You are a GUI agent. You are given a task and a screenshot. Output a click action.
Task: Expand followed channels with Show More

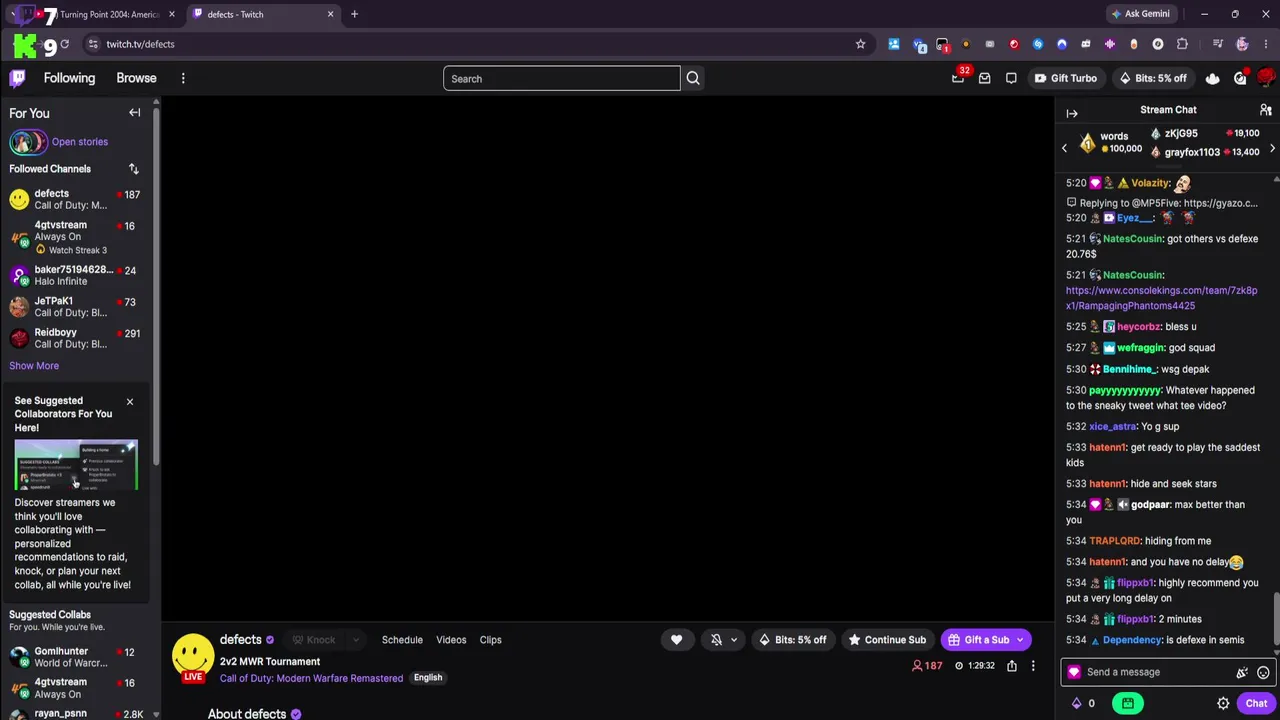coord(34,366)
